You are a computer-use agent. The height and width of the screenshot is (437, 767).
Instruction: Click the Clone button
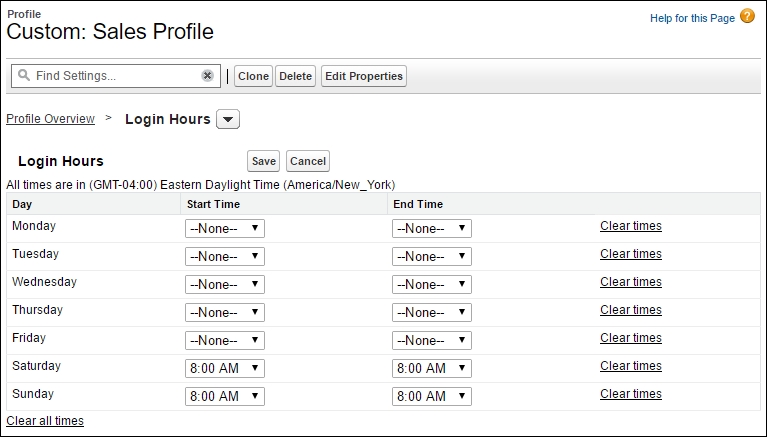(x=253, y=76)
